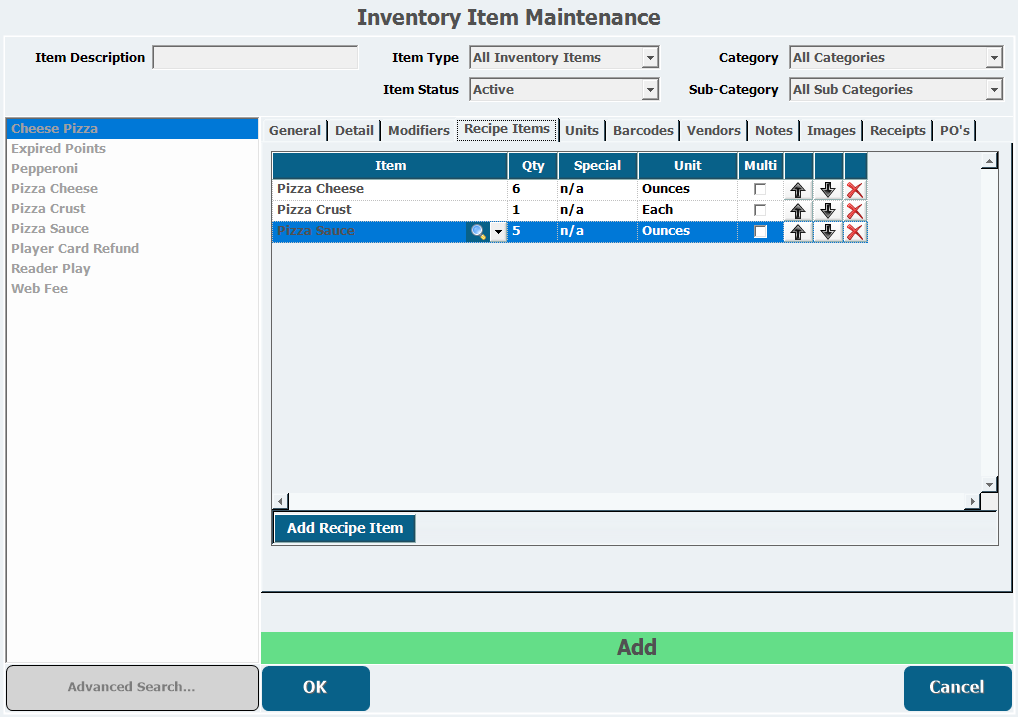The width and height of the screenshot is (1018, 717).
Task: Enable Multi checkbox for Pizza Crust
Action: [x=760, y=210]
